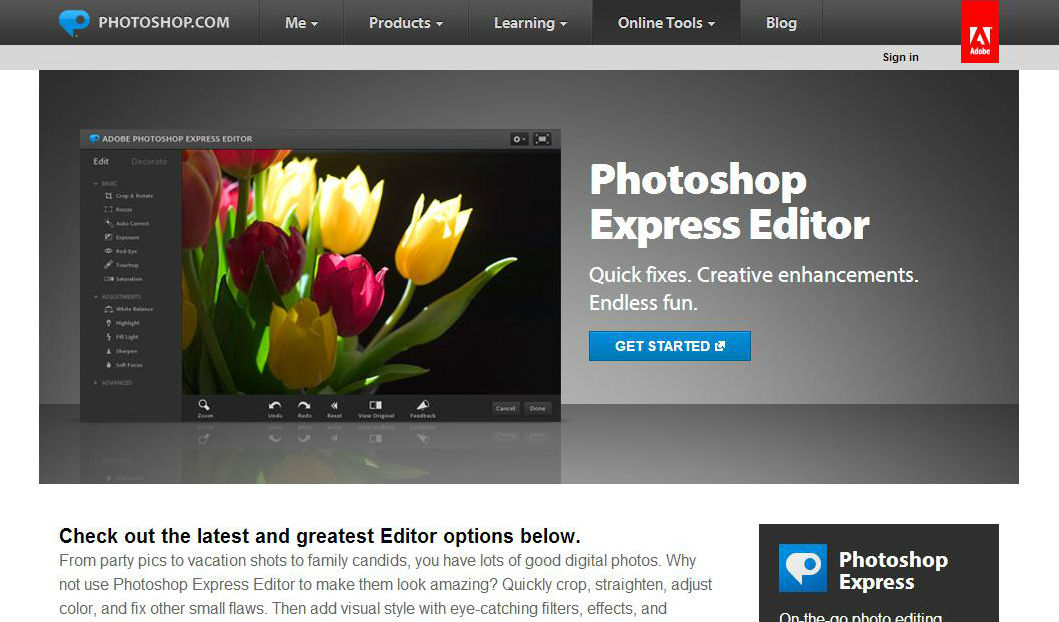This screenshot has width=1059, height=622.
Task: Click the blue Photoshop Express app icon
Action: point(802,568)
